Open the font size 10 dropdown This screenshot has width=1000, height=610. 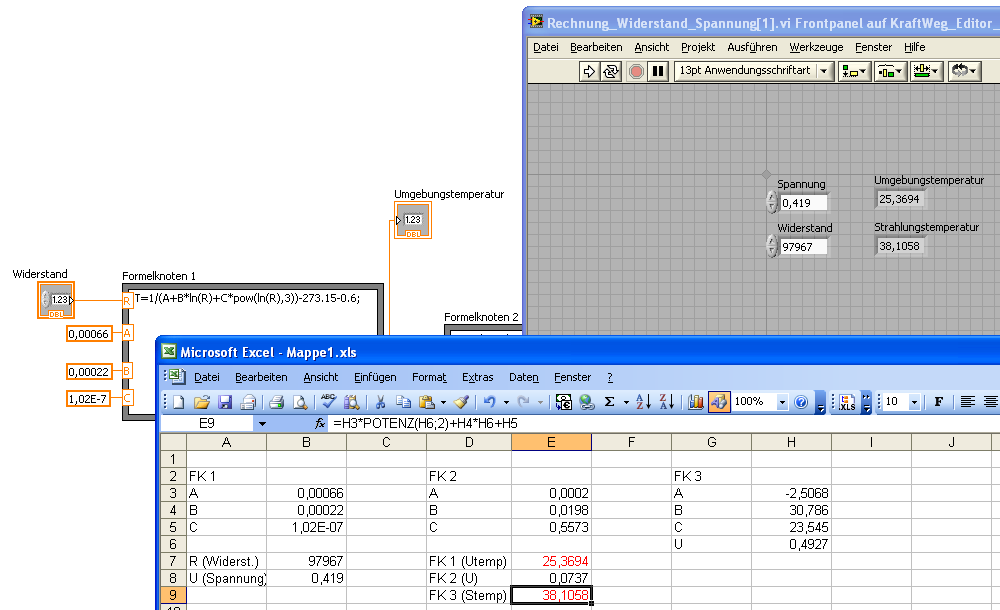914,402
